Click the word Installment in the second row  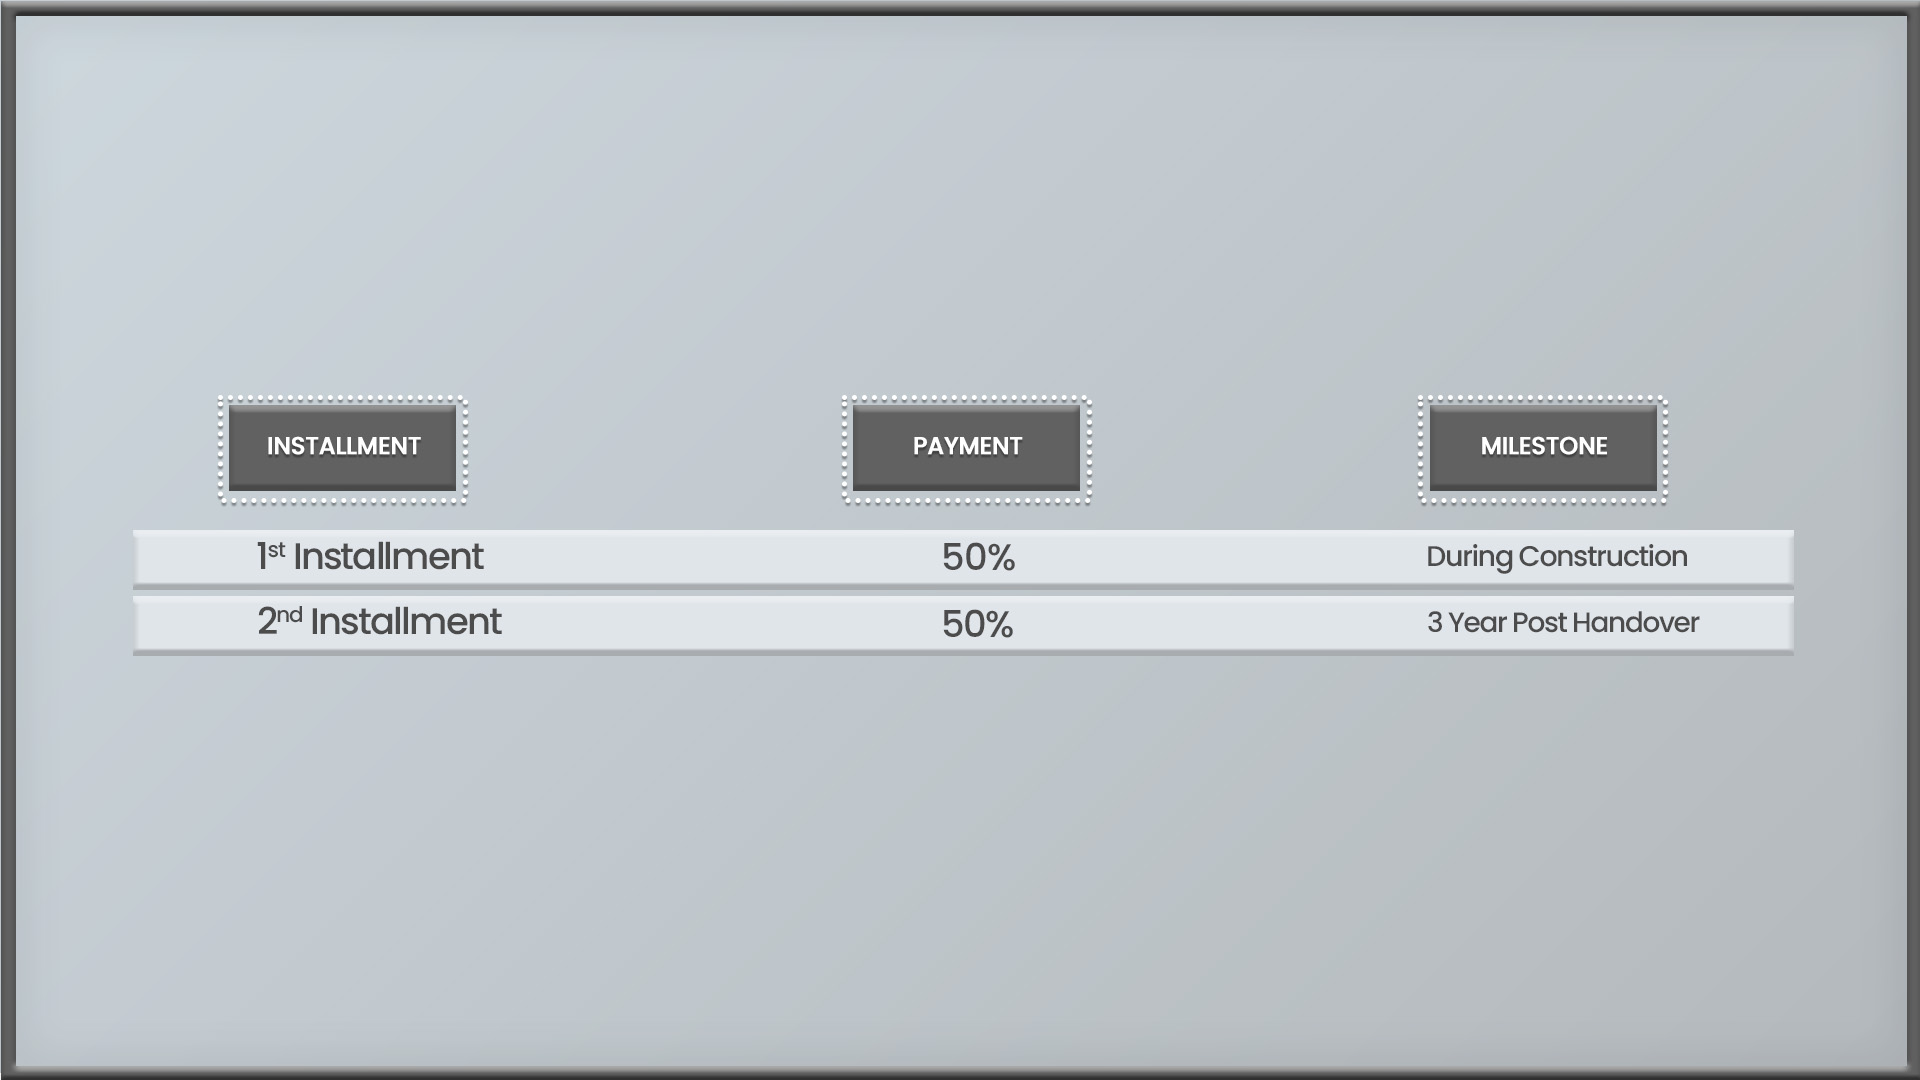[406, 621]
